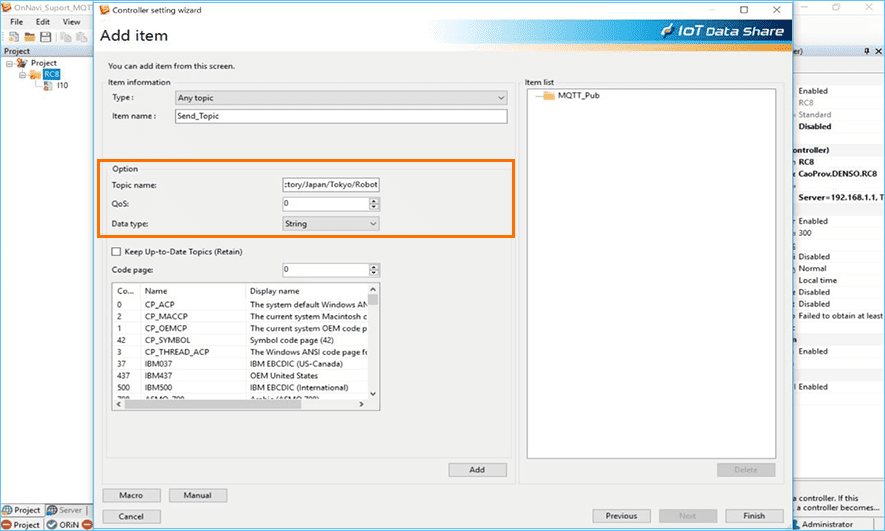The width and height of the screenshot is (885, 531).
Task: Open the View menu
Action: click(x=71, y=21)
